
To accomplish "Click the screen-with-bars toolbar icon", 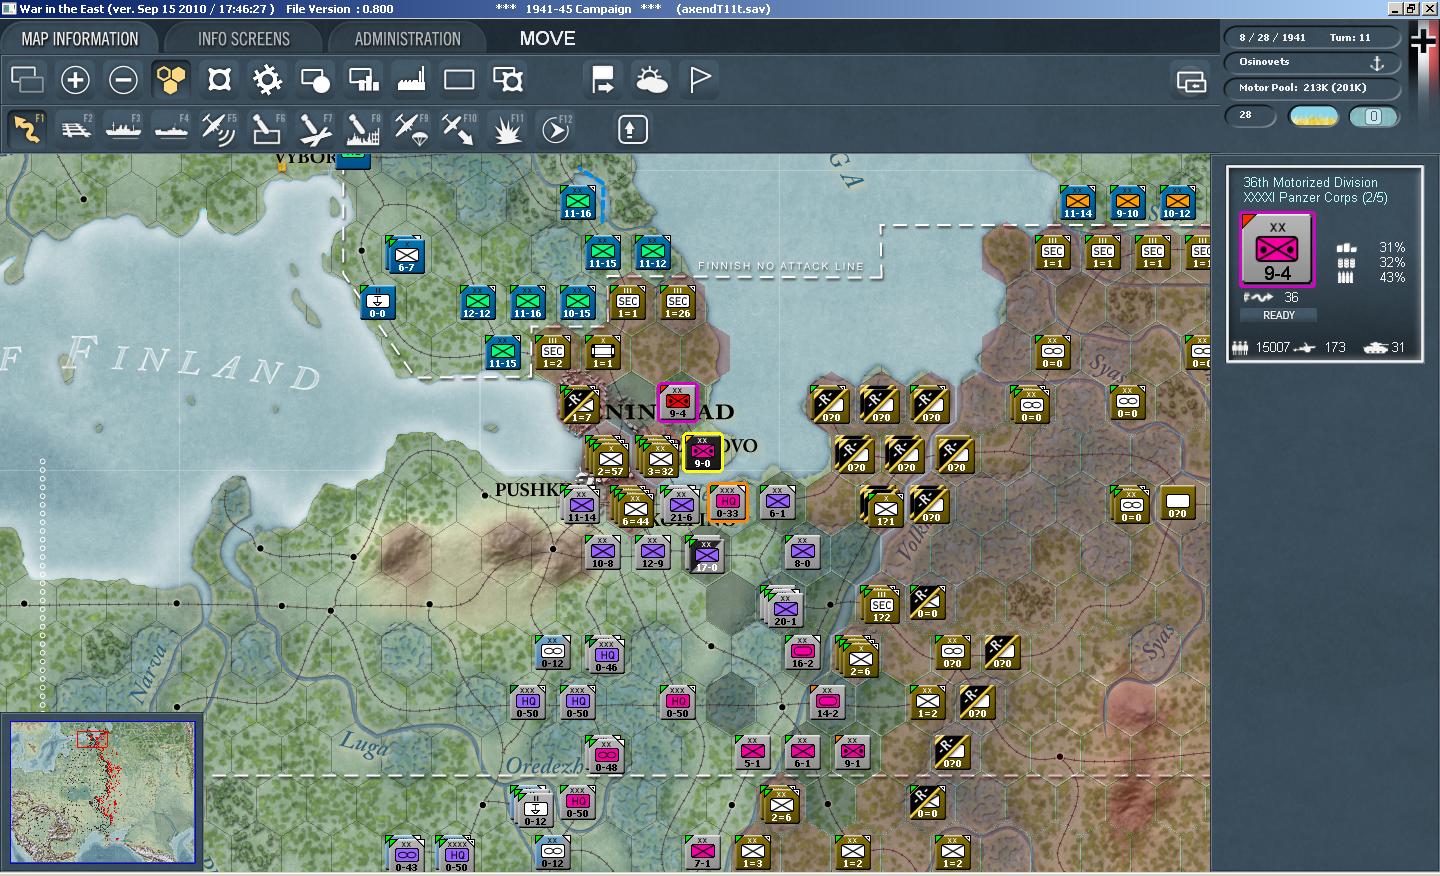I will tap(363, 79).
